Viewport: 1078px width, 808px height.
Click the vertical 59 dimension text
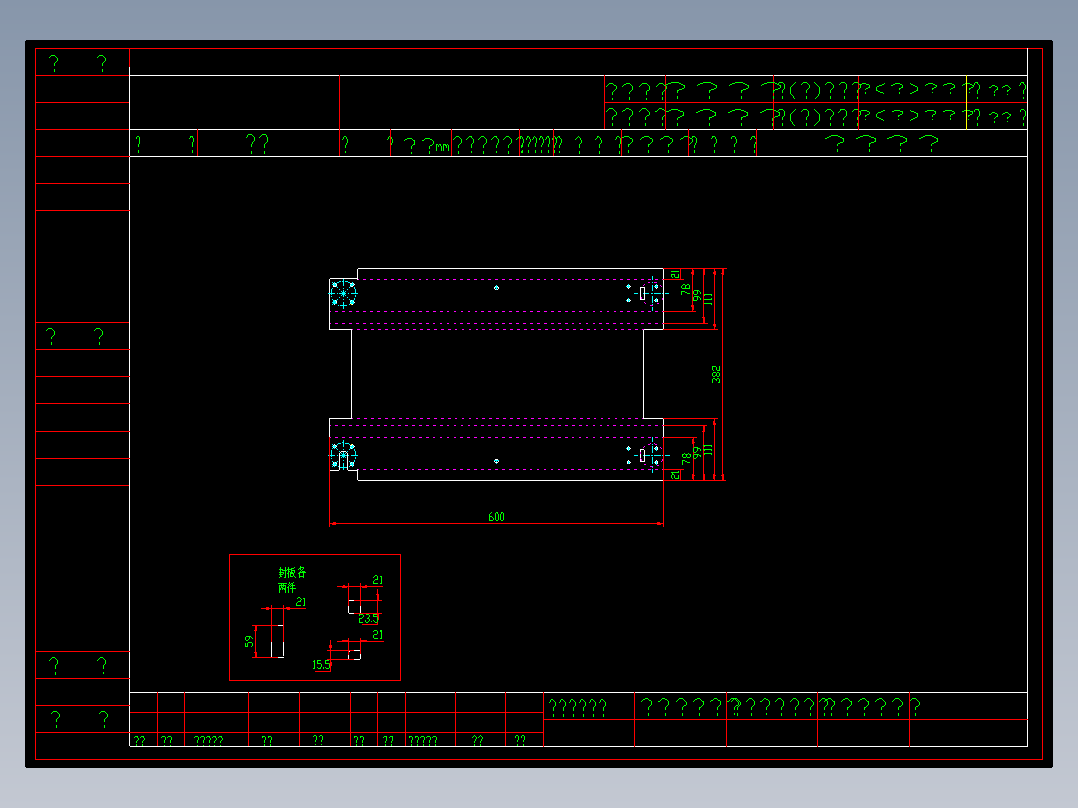249,641
